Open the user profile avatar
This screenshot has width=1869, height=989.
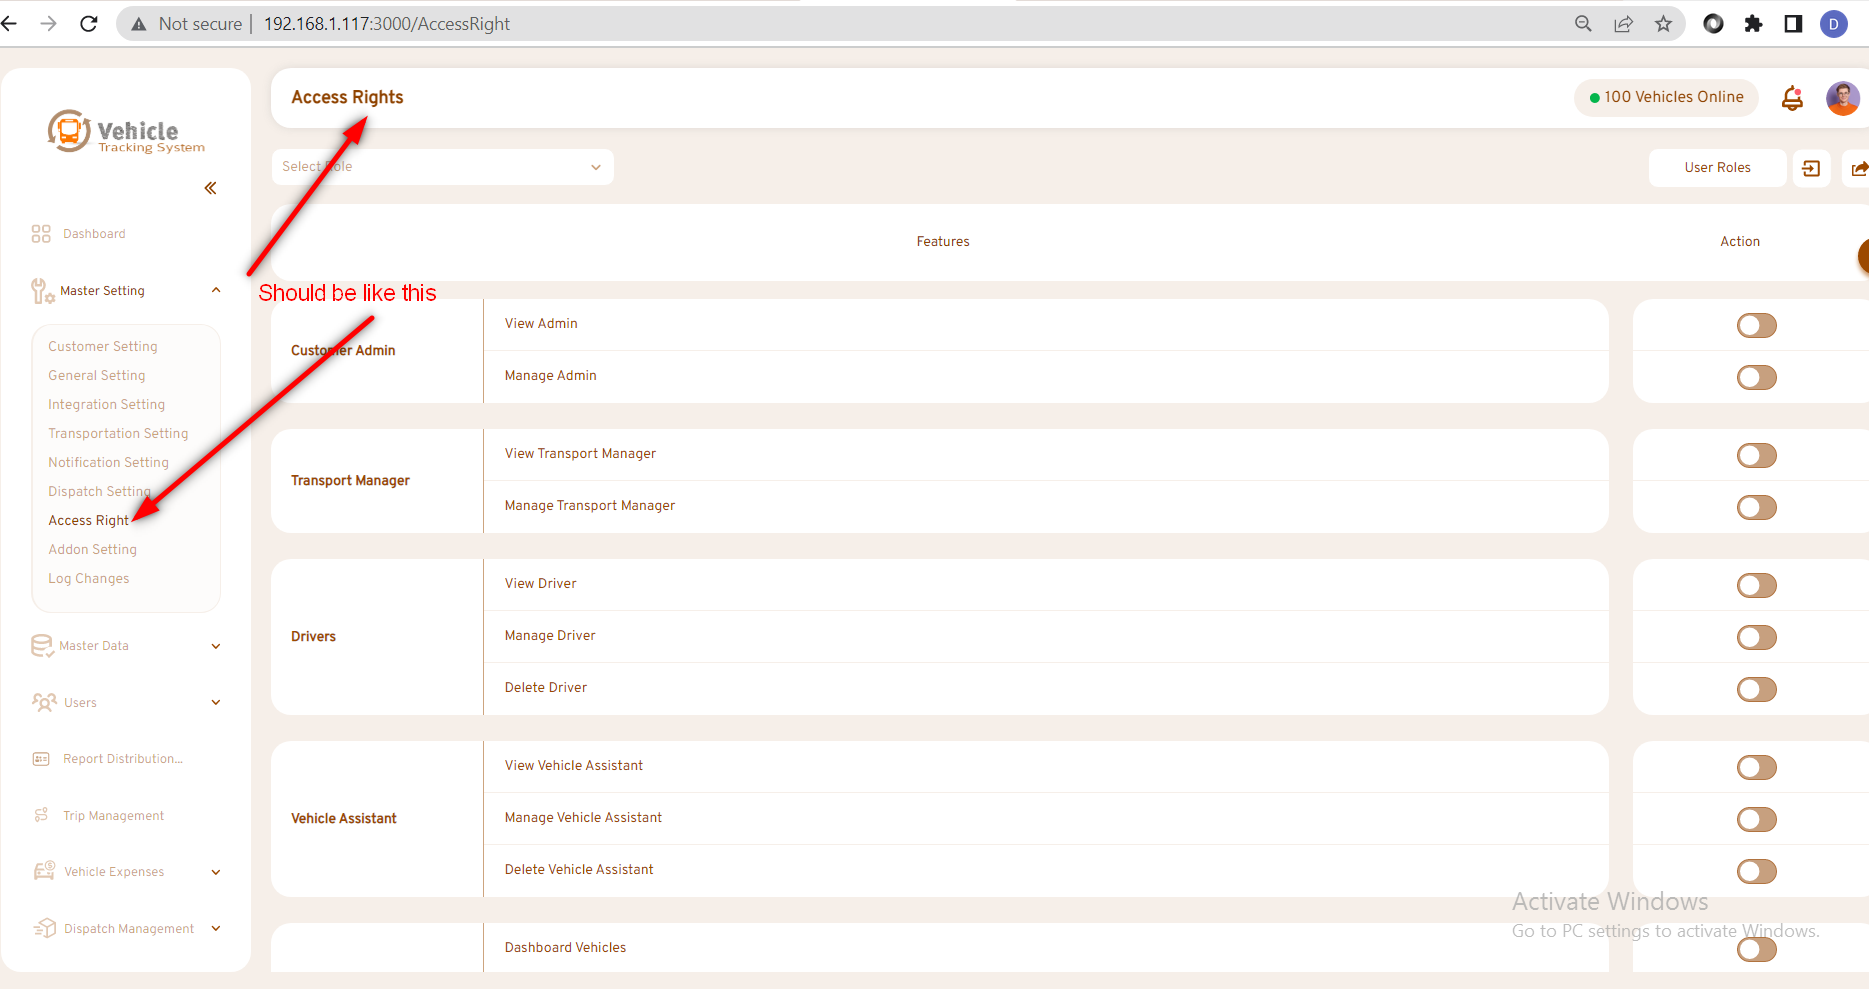[x=1842, y=98]
